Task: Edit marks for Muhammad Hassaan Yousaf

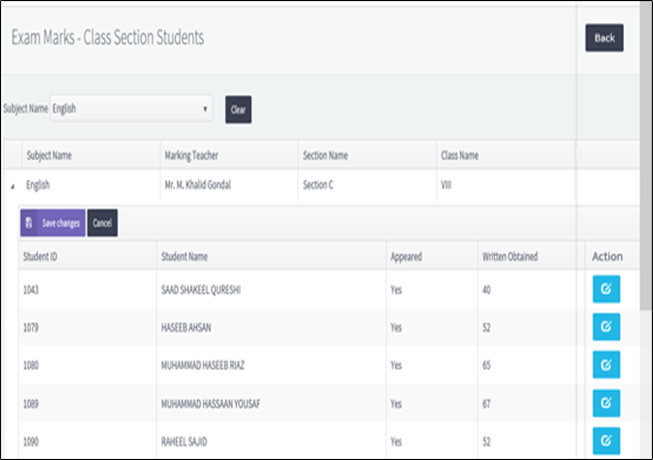Action: (x=606, y=401)
